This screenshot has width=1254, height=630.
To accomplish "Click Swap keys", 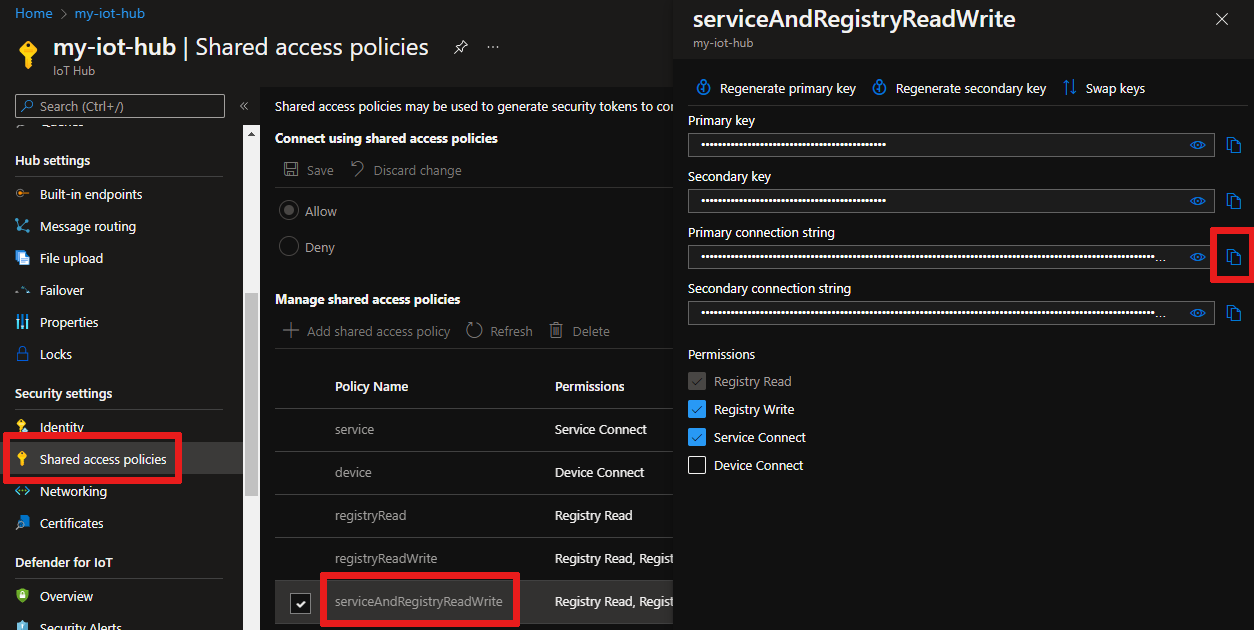I will click(x=1104, y=88).
